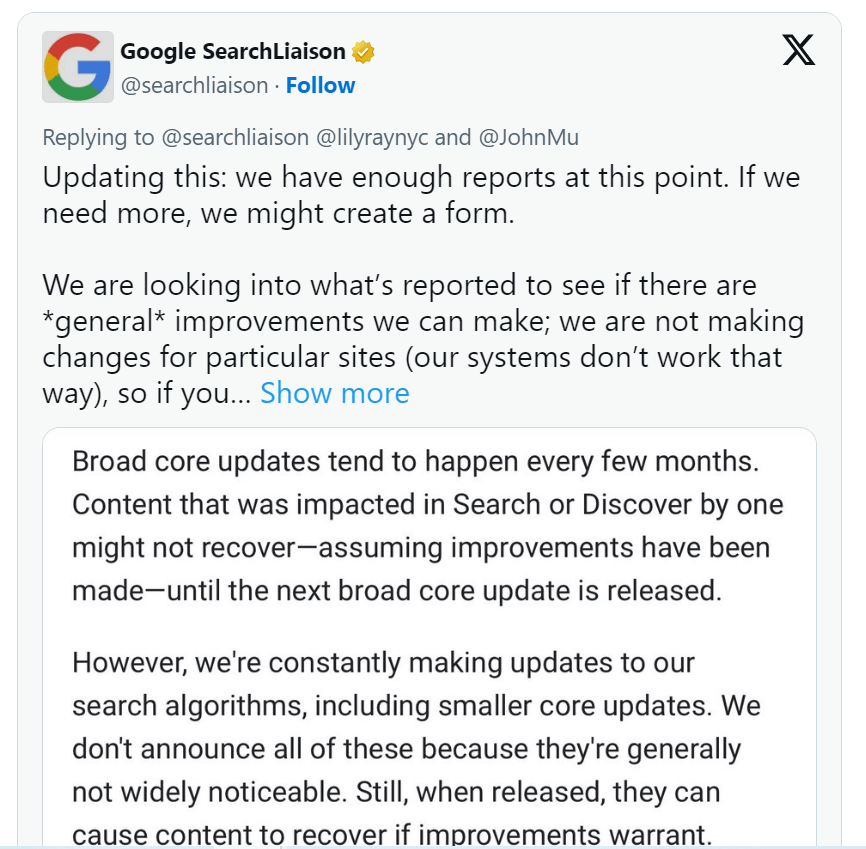Follow the Google SearchLiaison account
Viewport: 866px width, 849px height.
pos(320,86)
